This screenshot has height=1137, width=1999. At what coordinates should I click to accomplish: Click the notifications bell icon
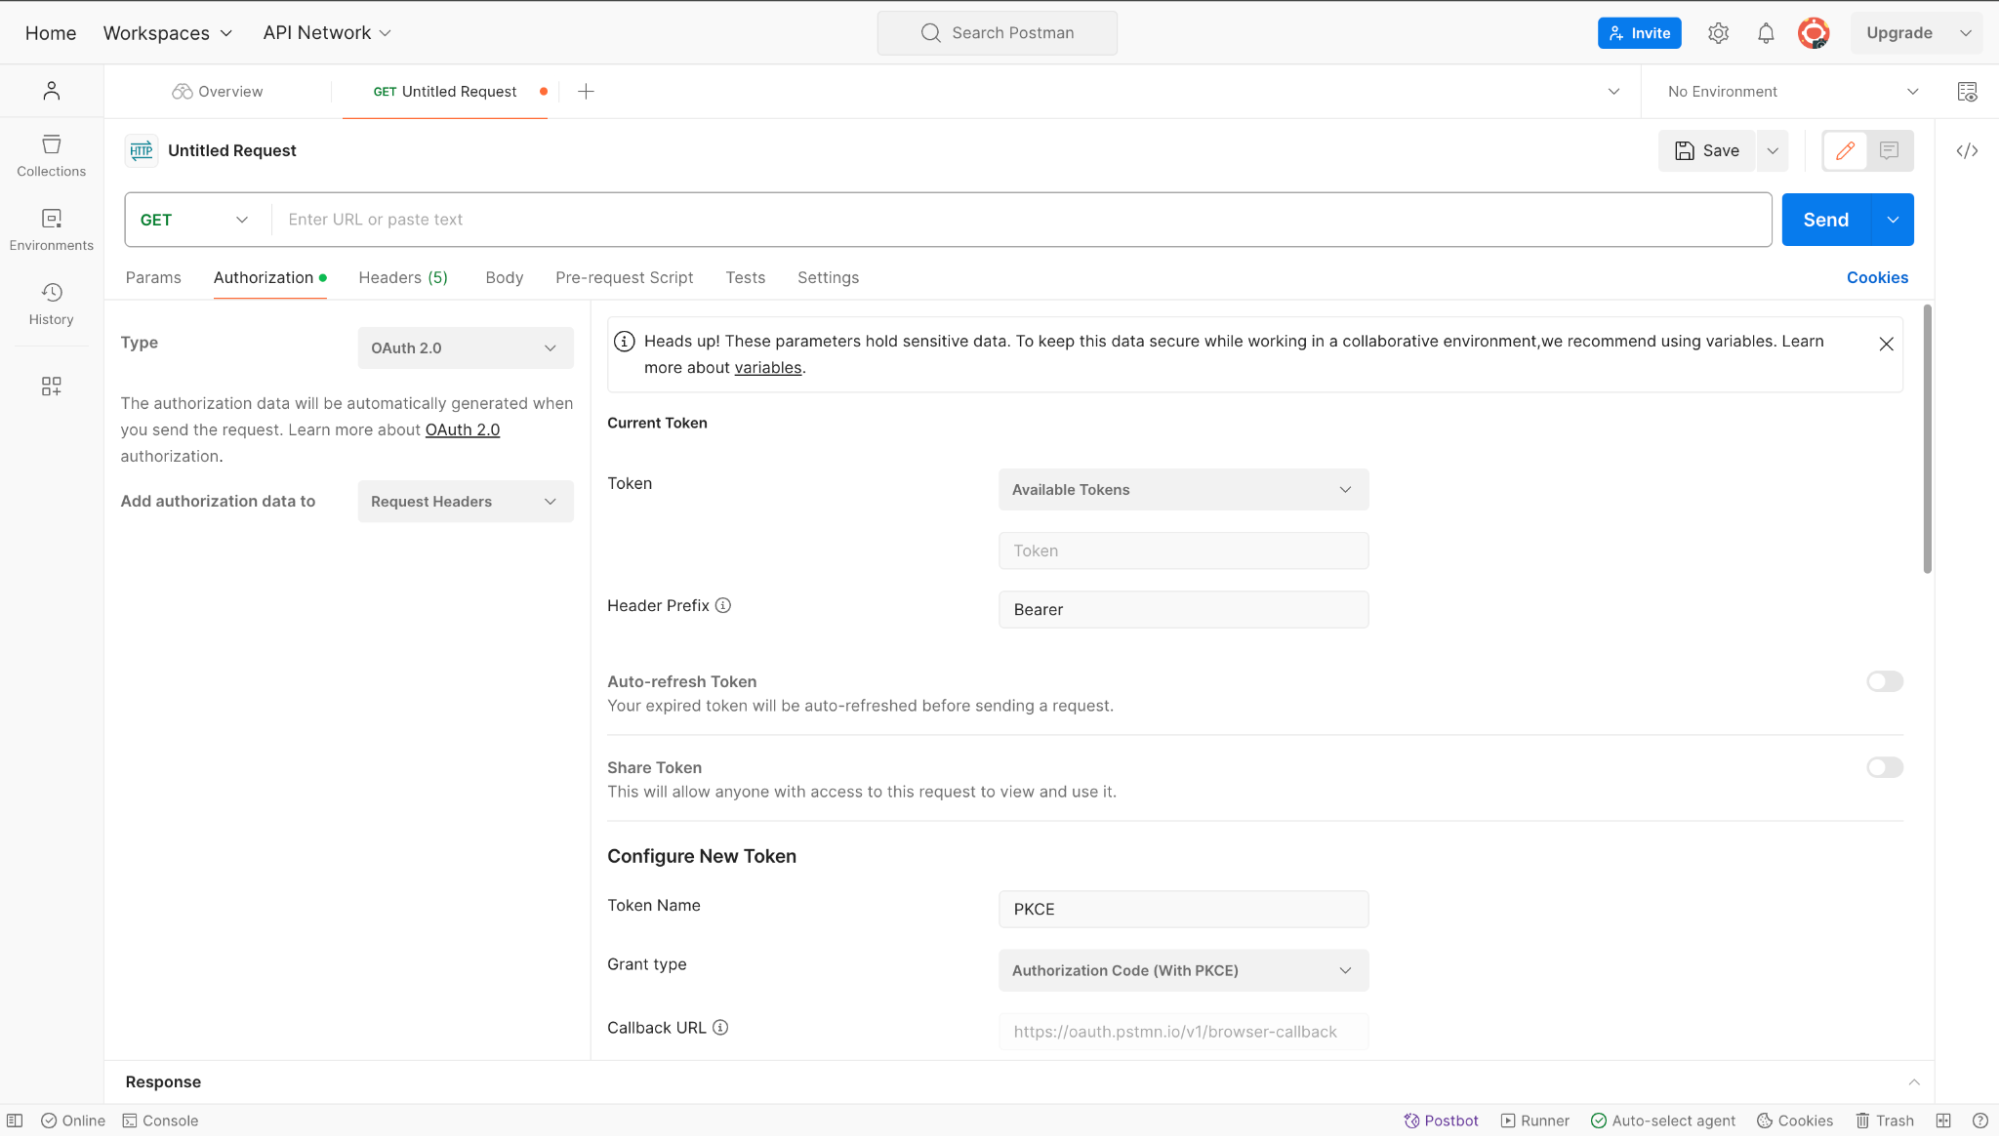[1765, 33]
